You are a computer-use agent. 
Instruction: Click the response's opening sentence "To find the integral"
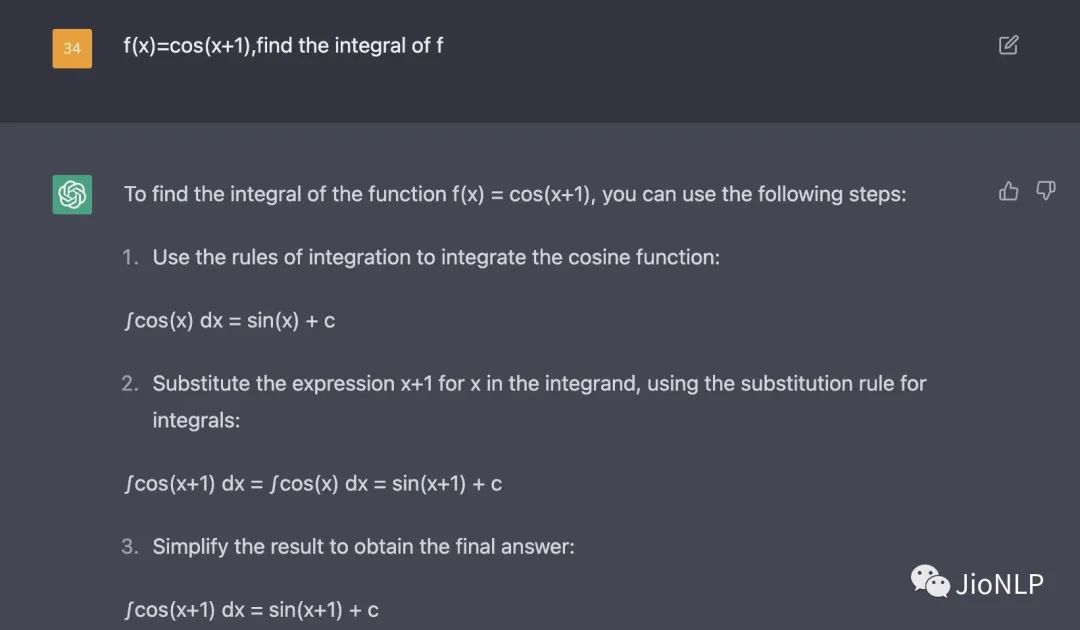pyautogui.click(x=514, y=194)
